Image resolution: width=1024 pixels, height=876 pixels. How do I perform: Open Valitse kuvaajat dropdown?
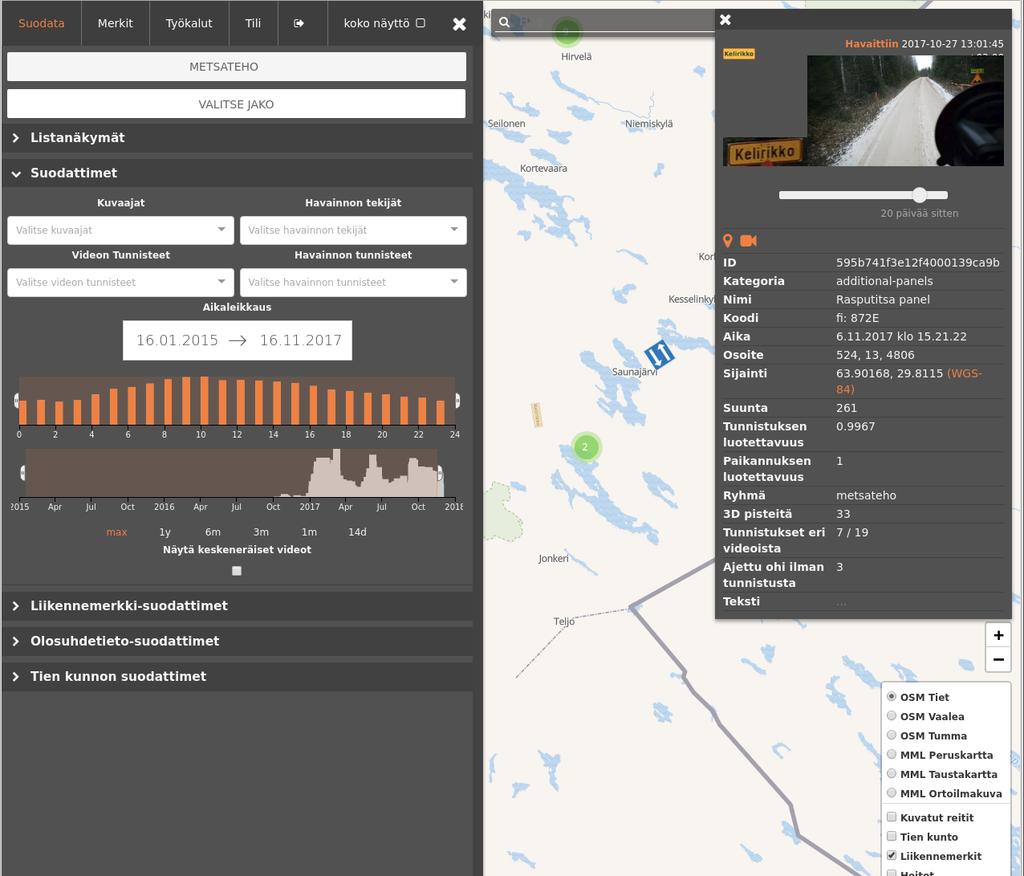tap(121, 230)
